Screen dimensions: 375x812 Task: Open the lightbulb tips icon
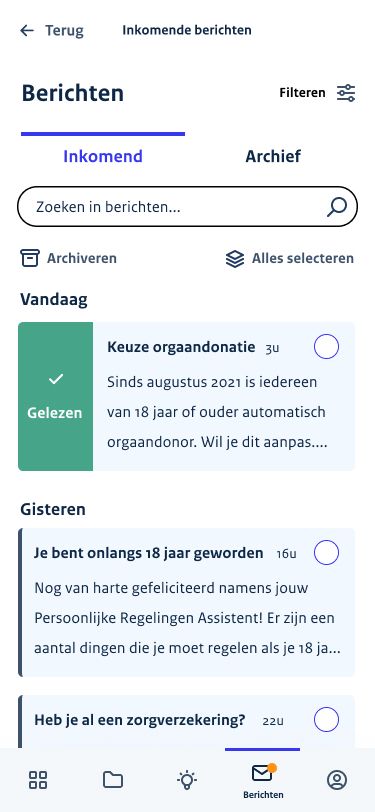[187, 779]
